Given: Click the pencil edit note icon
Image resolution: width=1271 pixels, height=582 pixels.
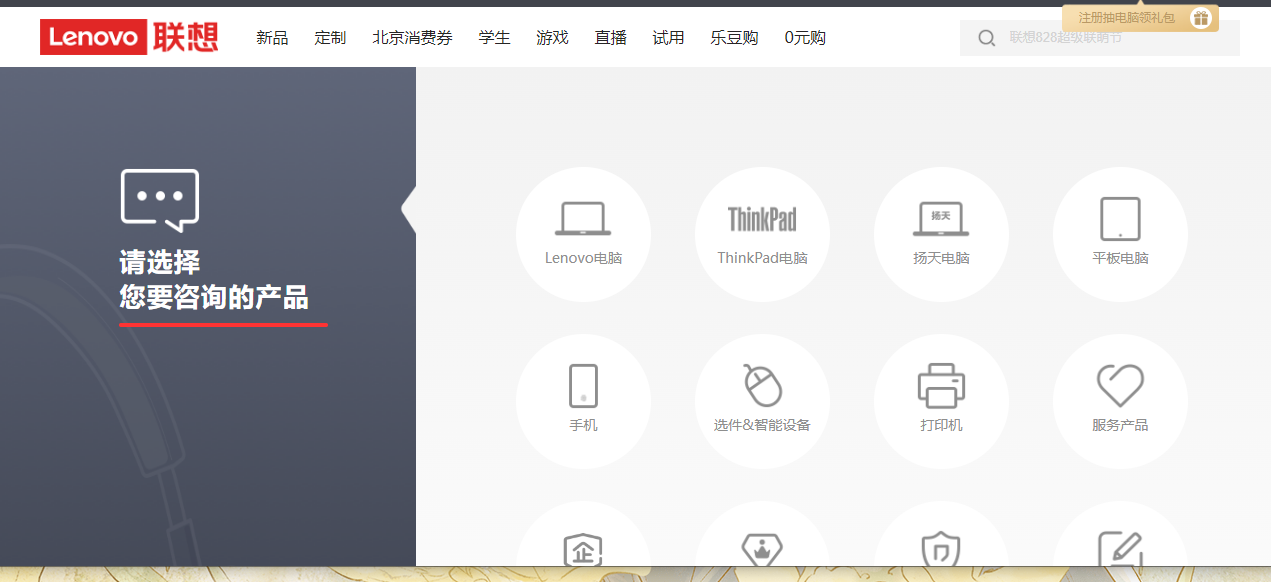Looking at the screenshot, I should pyautogui.click(x=1120, y=548).
